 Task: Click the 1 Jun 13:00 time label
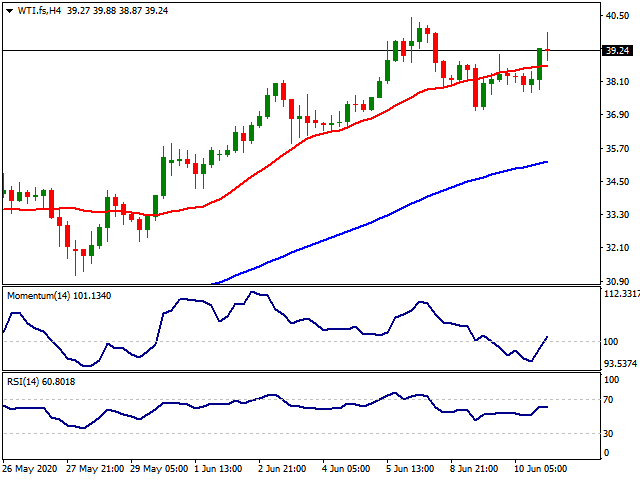click(218, 469)
